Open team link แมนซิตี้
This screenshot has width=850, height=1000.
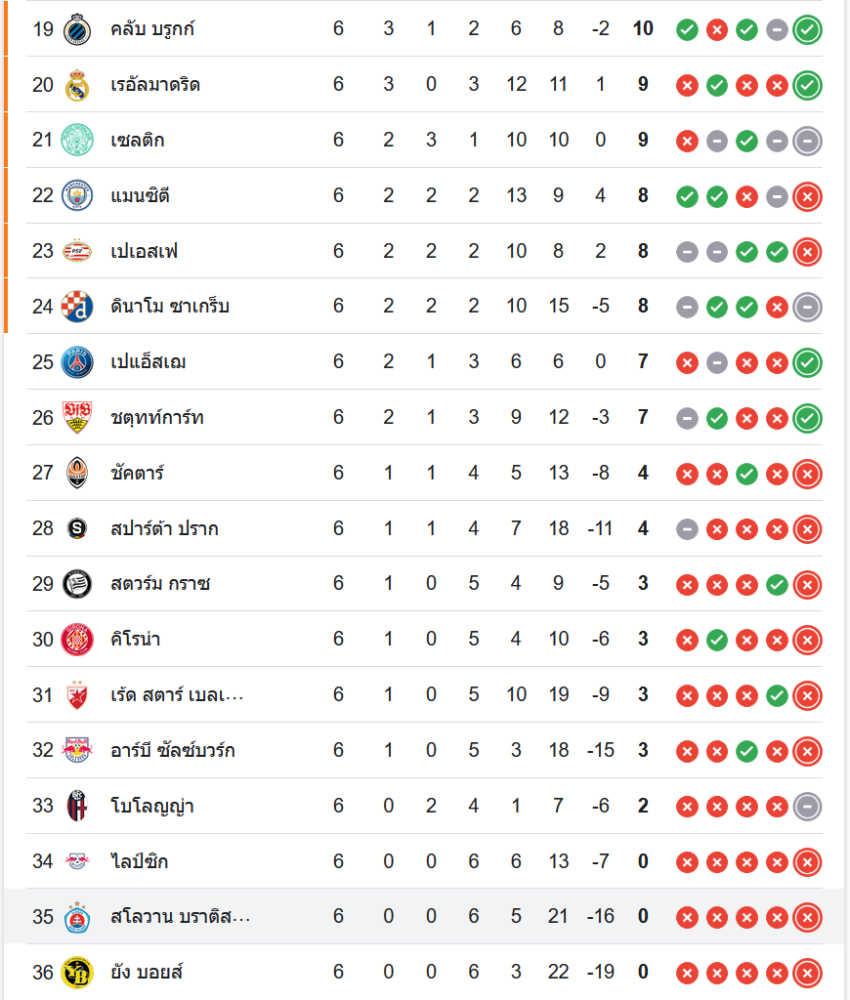click(x=139, y=196)
